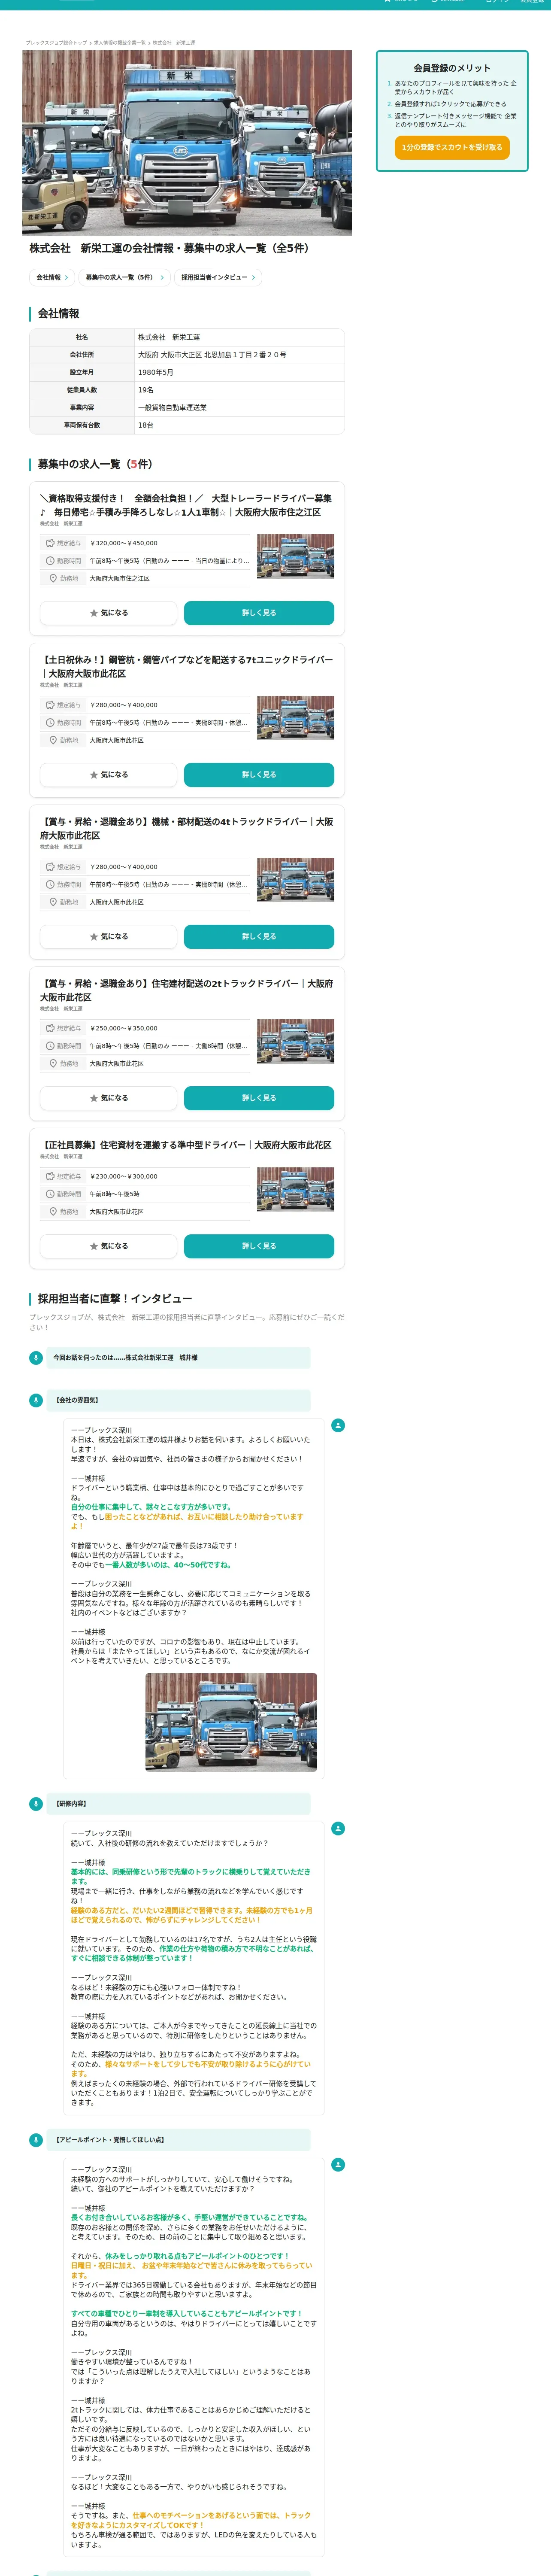Image resolution: width=551 pixels, height=2576 pixels.
Task: Toggle 気になる for the 2tトラック driver job
Action: coord(108,1098)
